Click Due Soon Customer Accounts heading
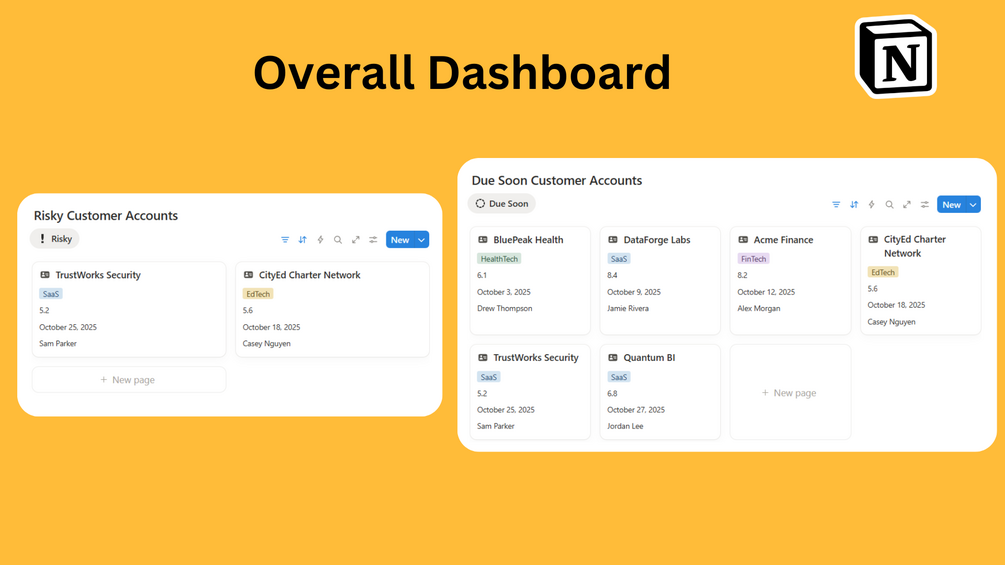The width and height of the screenshot is (1005, 565). [557, 181]
